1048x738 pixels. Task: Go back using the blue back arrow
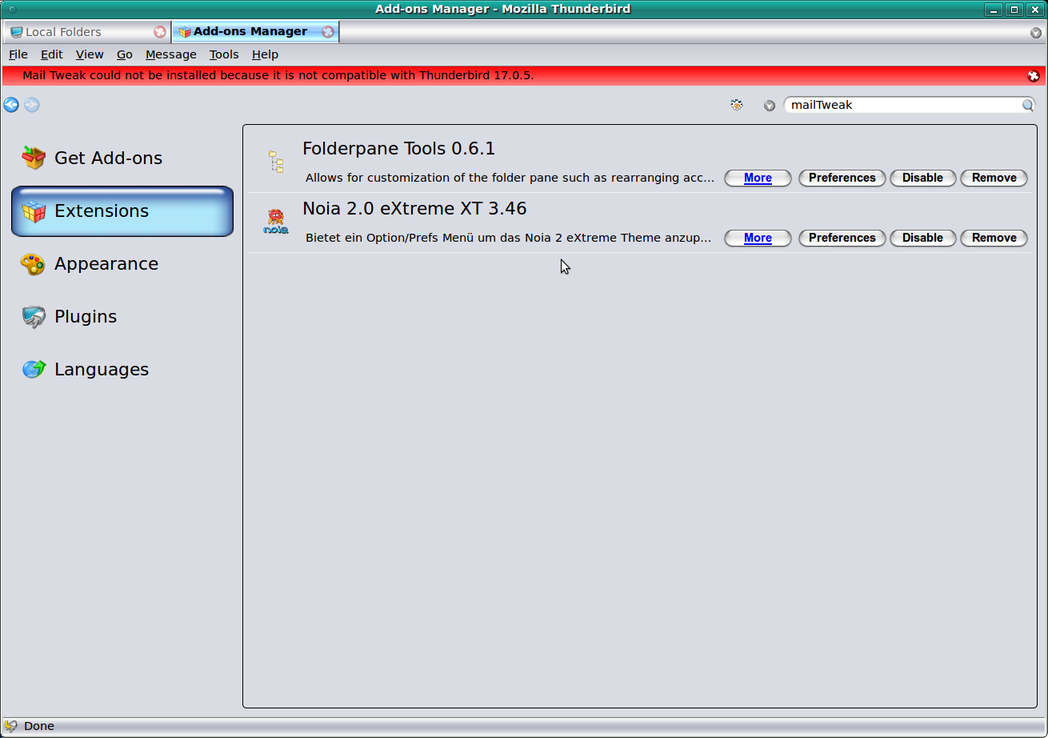coord(11,105)
